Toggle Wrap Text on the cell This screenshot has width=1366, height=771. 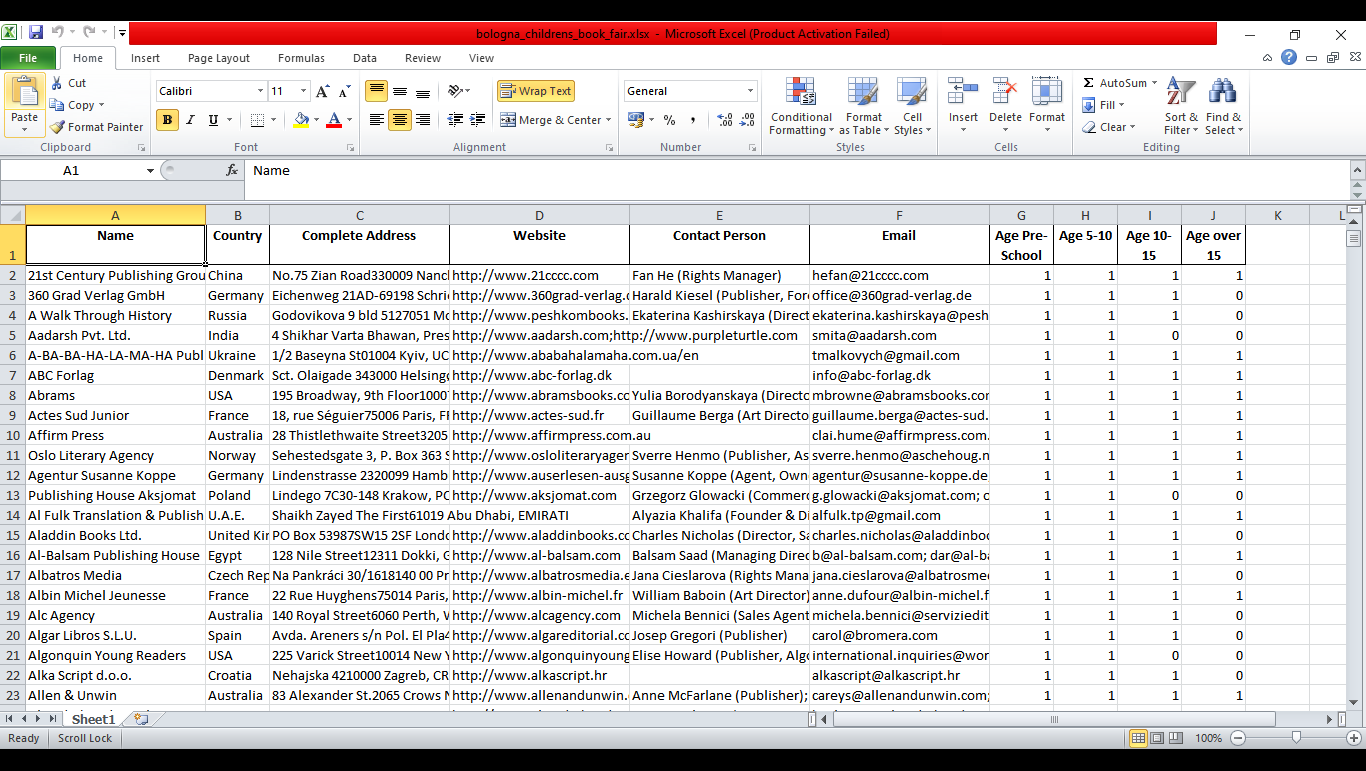coord(536,91)
